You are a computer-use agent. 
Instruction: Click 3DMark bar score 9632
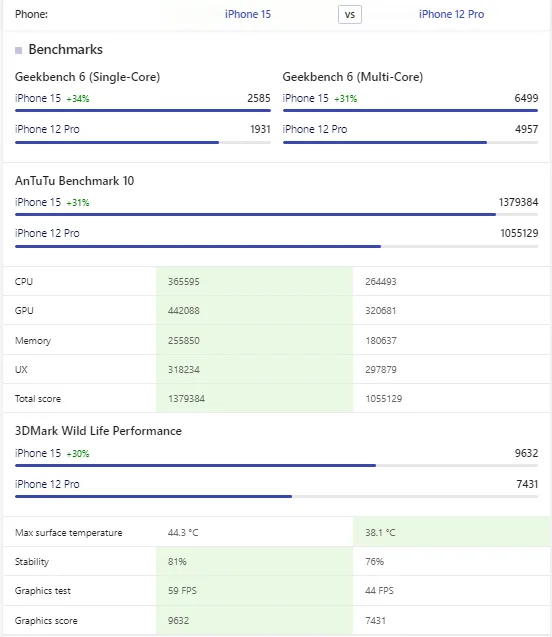coord(526,453)
